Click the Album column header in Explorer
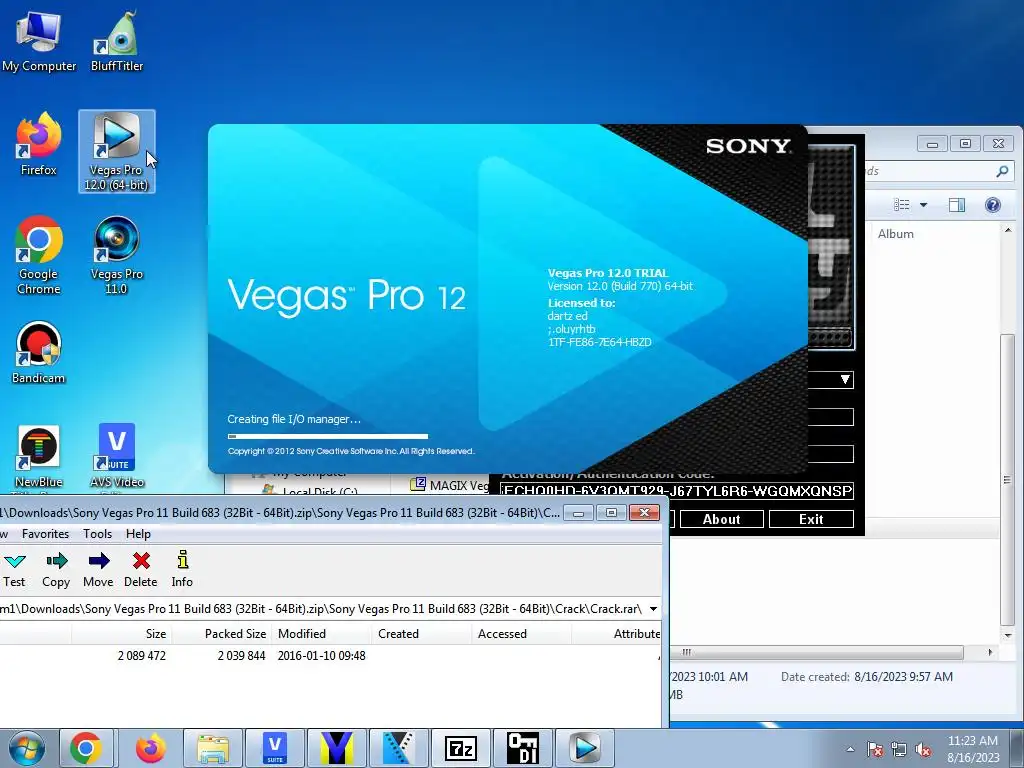Viewport: 1024px width, 768px height. (895, 234)
